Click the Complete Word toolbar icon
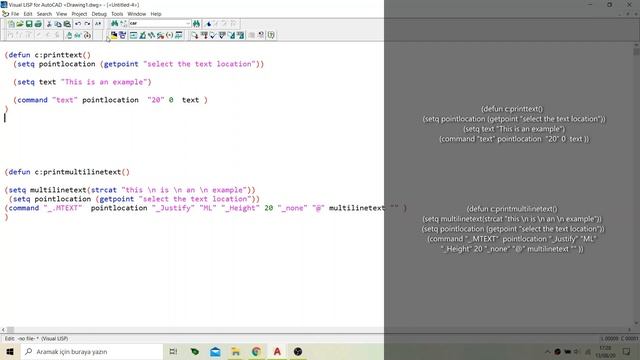Viewport: 640px width, 360px height. click(98, 24)
